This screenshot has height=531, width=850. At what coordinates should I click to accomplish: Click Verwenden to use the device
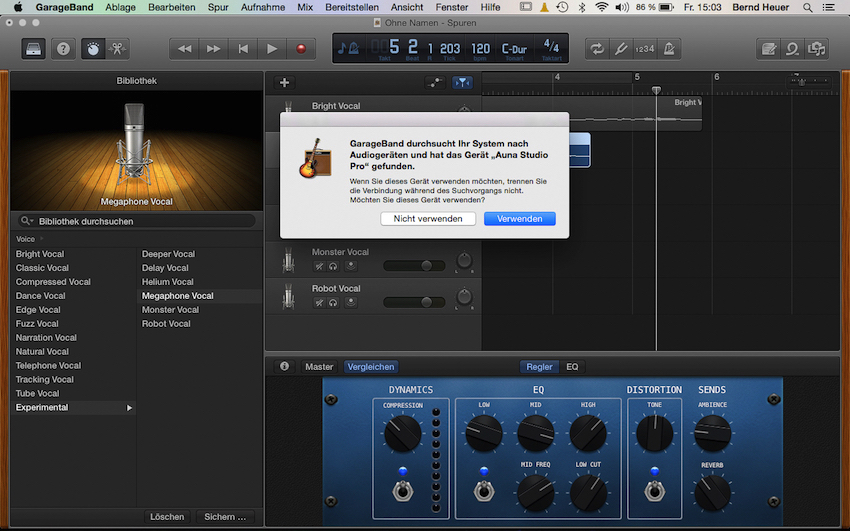[519, 218]
